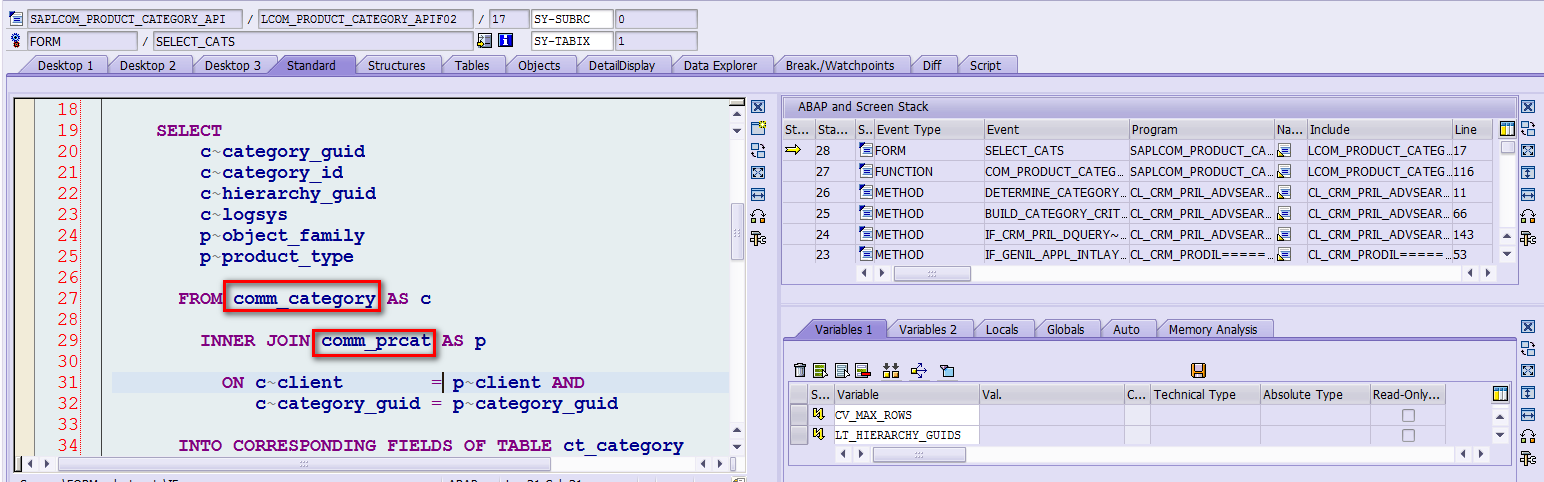Screen dimensions: 1544x482
Task: Click Technical Type column header
Action: click(x=1204, y=394)
